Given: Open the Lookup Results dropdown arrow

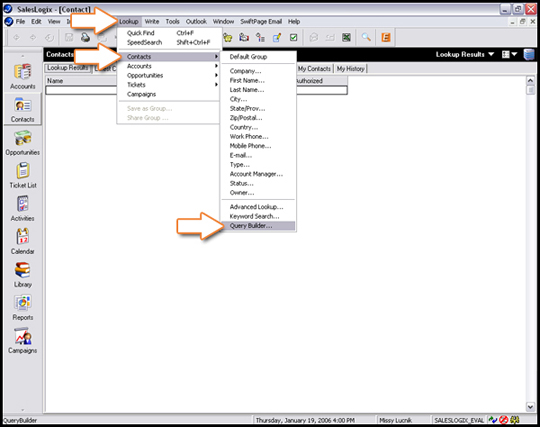Looking at the screenshot, I should [x=491, y=54].
